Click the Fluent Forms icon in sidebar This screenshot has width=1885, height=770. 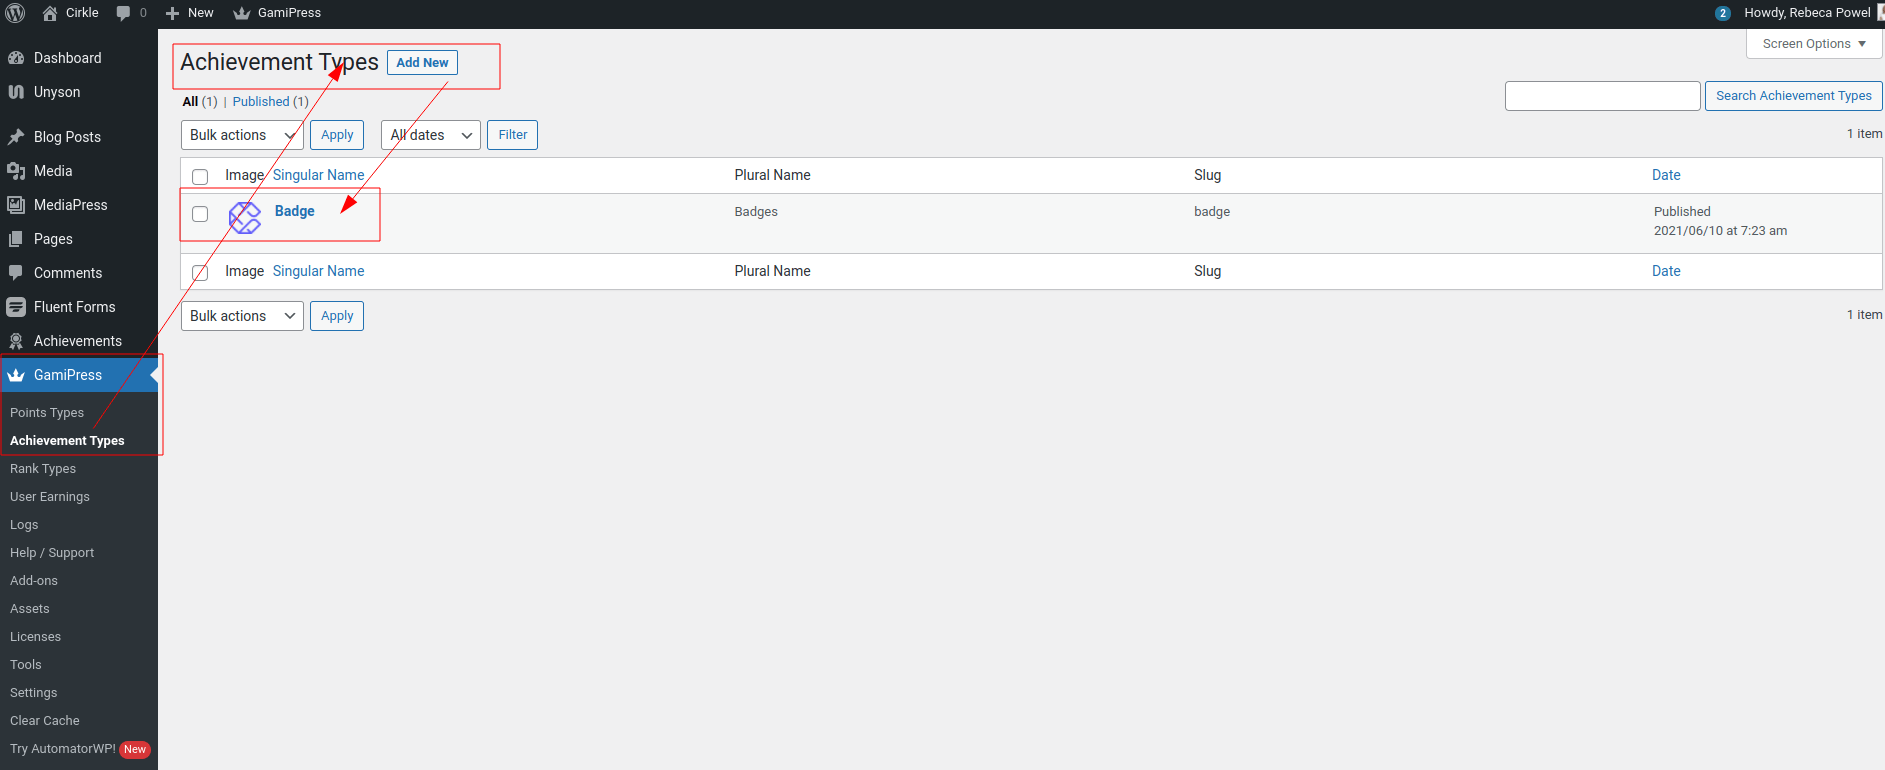(16, 307)
